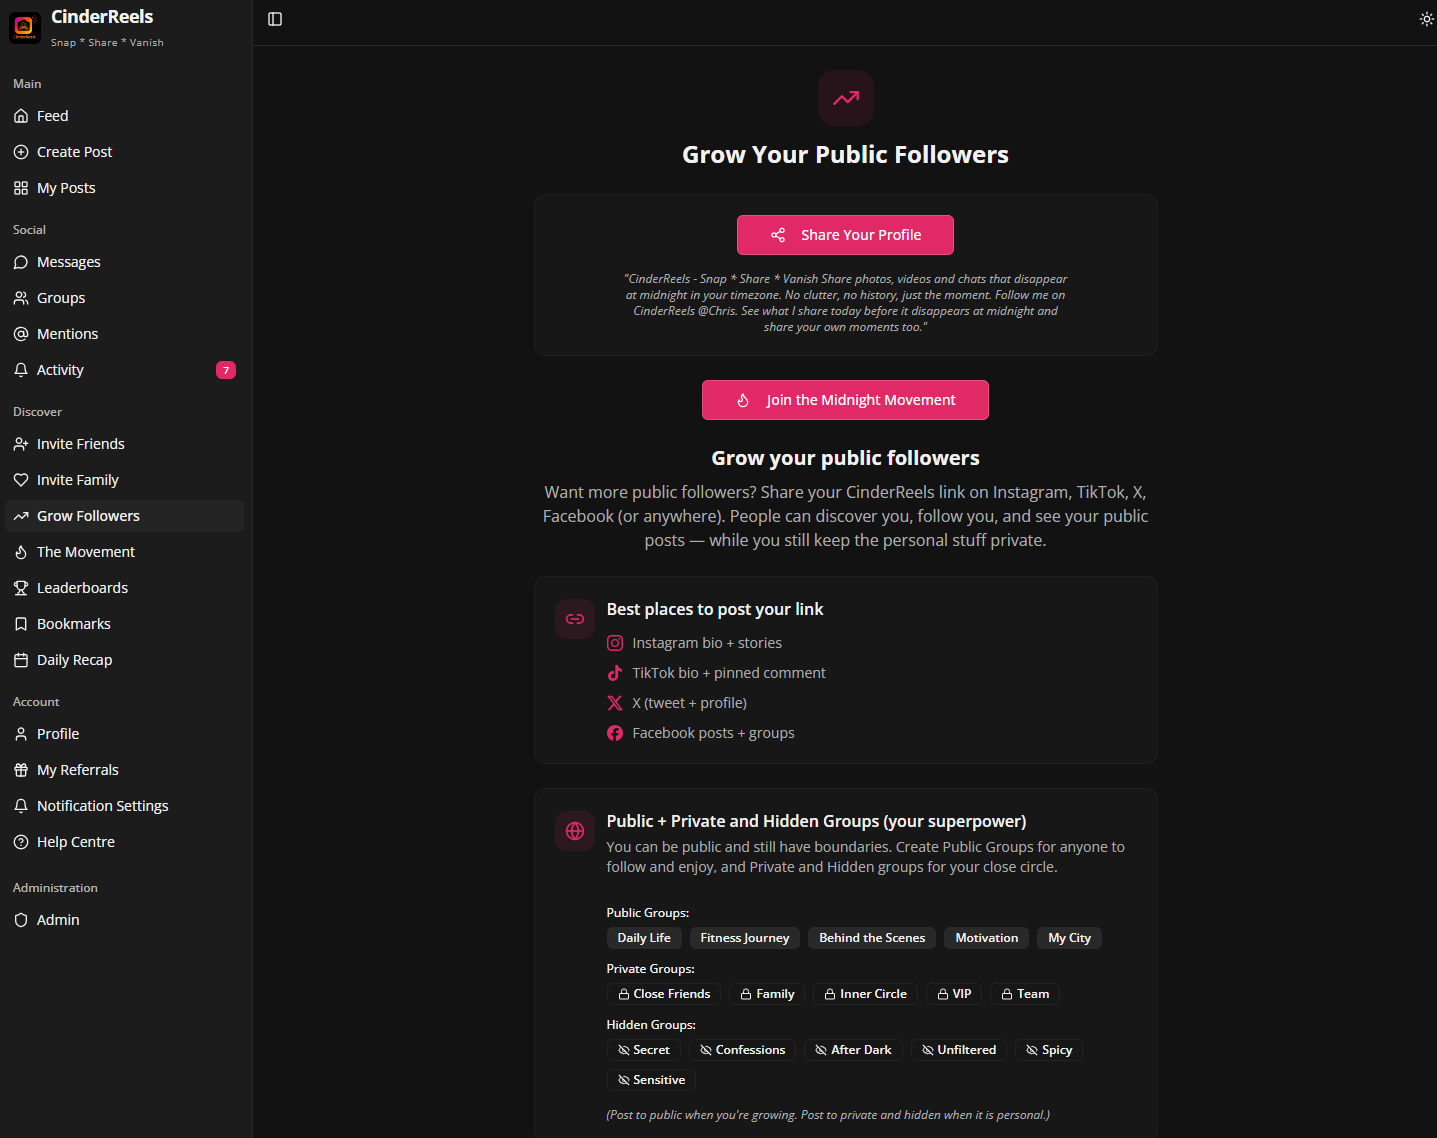1437x1138 pixels.
Task: Choose the Inner Circle private chip
Action: coord(865,994)
